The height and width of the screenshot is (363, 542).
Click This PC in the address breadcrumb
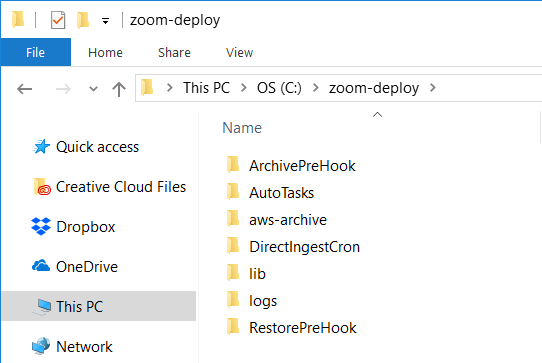[x=206, y=88]
